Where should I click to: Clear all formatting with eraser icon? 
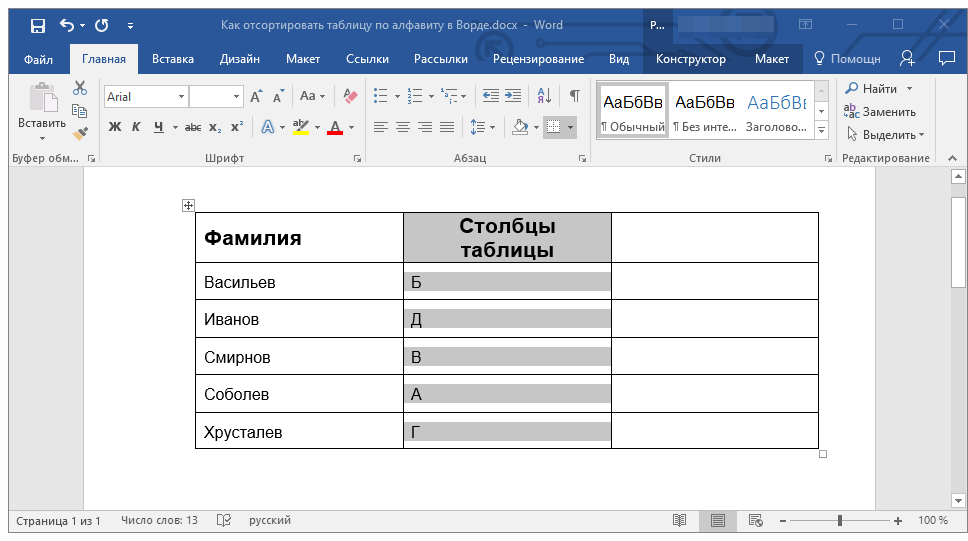350,96
